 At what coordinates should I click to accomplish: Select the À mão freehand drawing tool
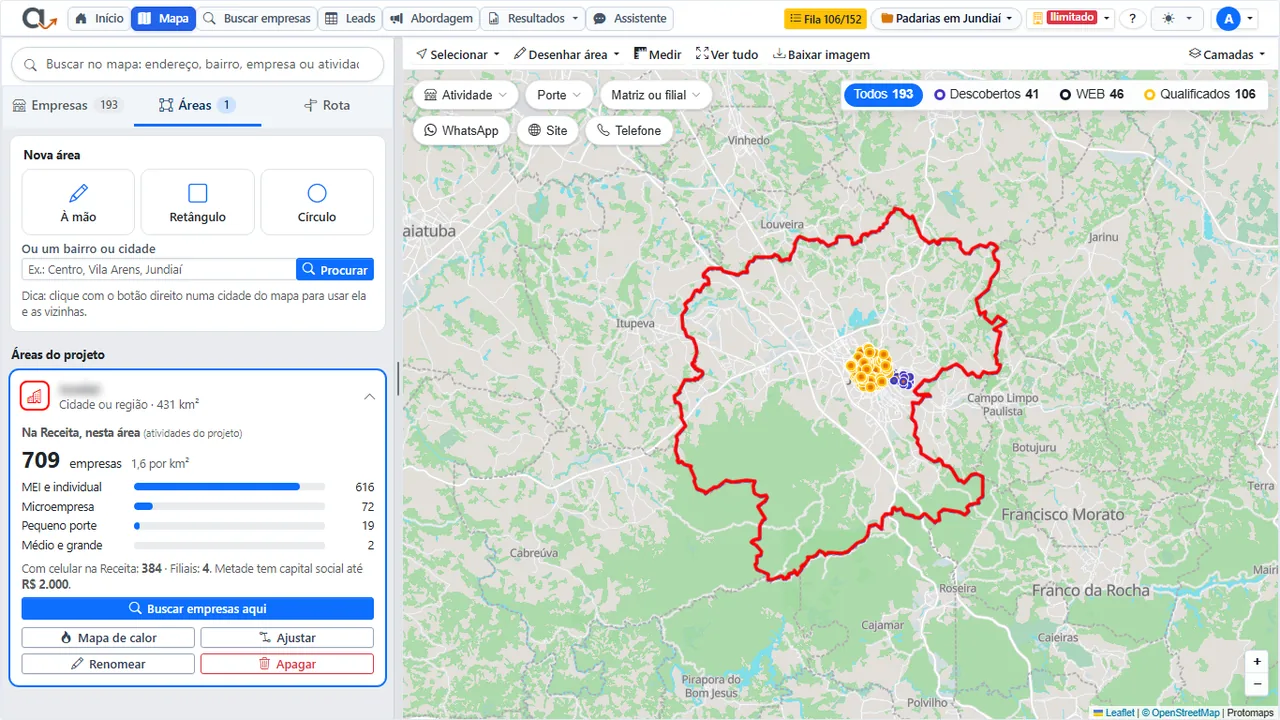(78, 202)
